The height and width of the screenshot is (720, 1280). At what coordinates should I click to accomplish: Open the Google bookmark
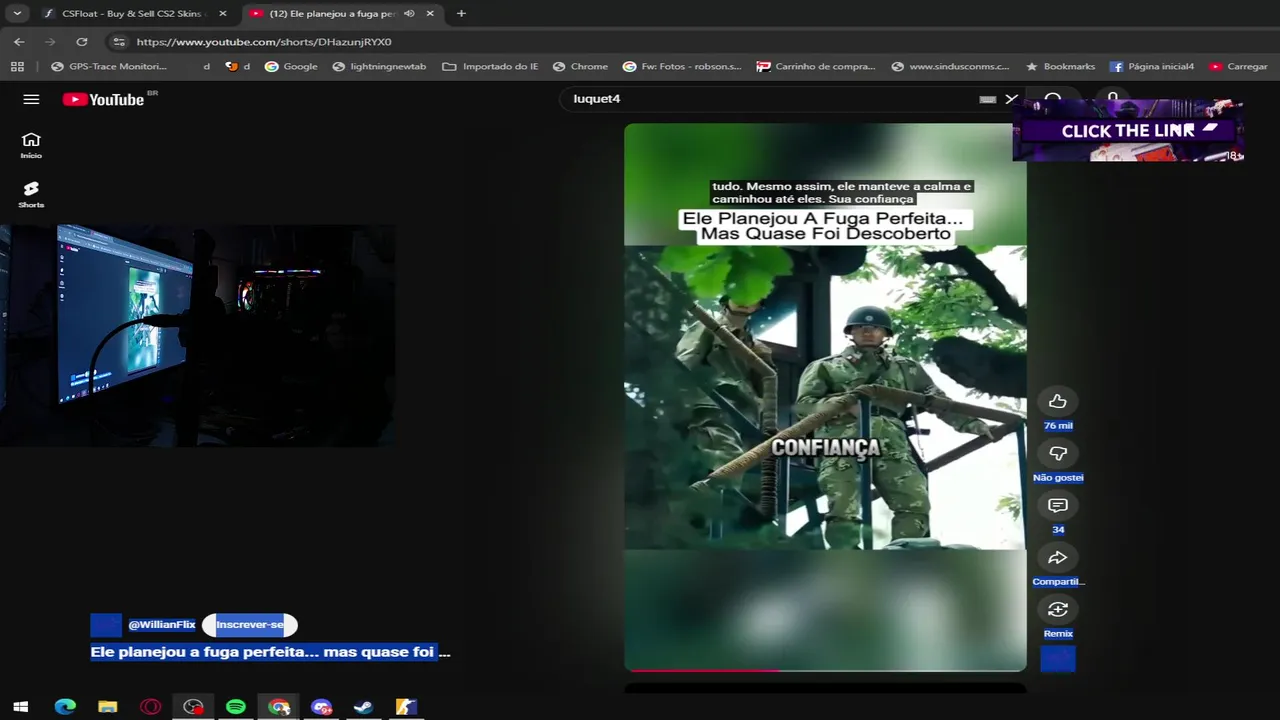click(x=291, y=66)
